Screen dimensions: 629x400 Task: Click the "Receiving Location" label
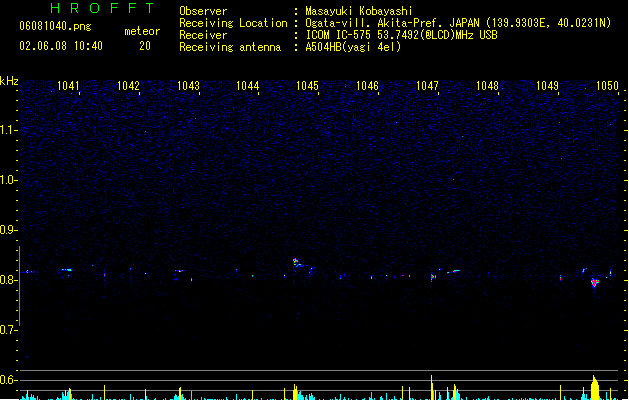click(x=233, y=23)
